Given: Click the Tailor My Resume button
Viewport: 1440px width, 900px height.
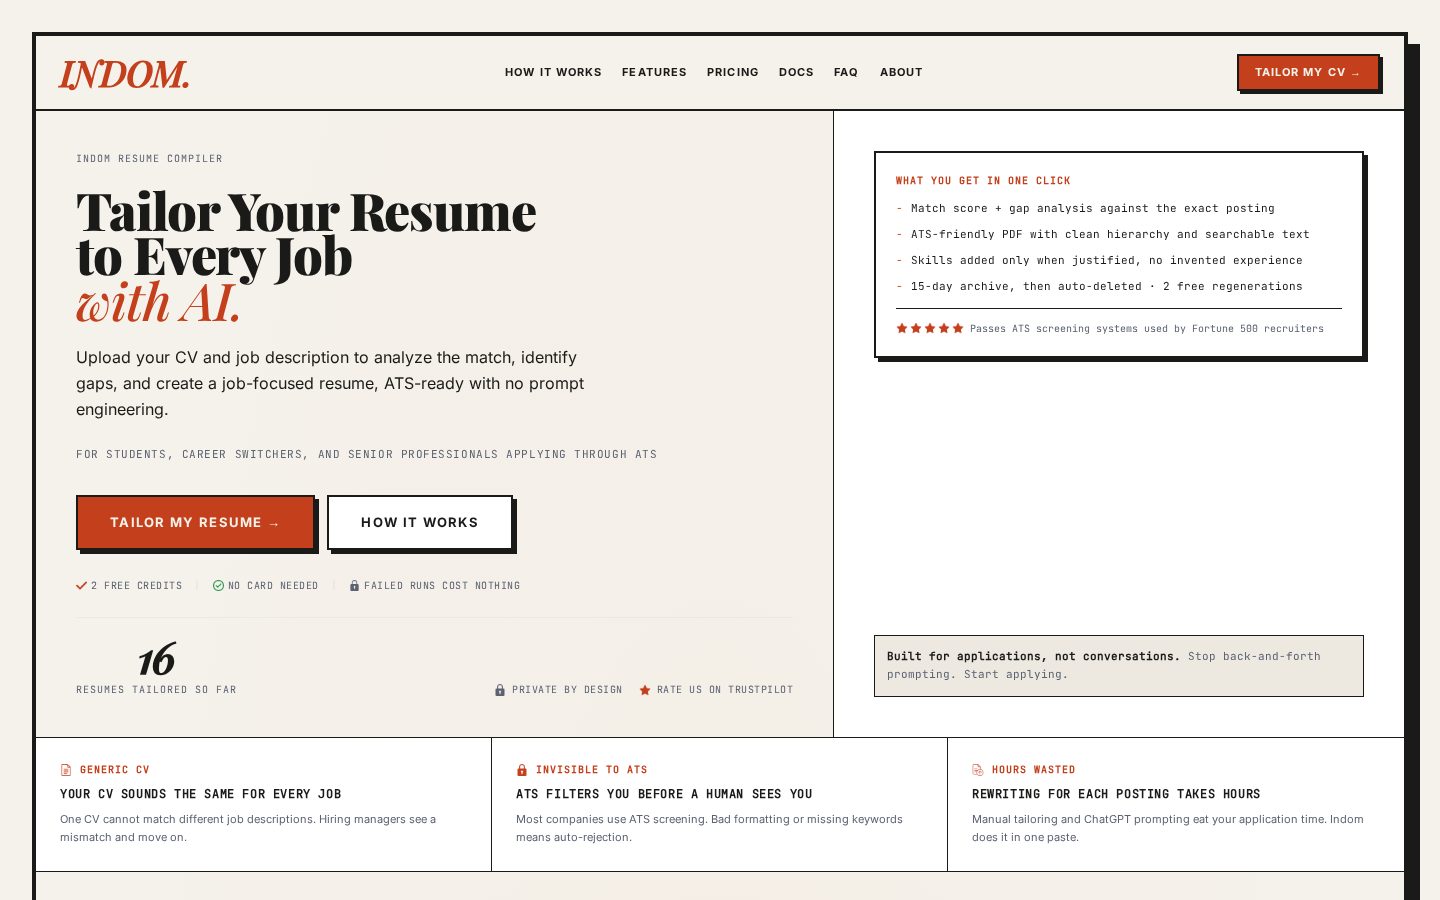Looking at the screenshot, I should 195,522.
